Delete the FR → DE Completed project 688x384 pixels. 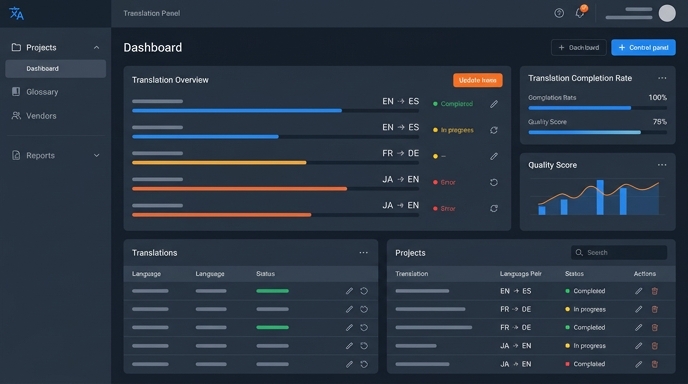pos(654,327)
